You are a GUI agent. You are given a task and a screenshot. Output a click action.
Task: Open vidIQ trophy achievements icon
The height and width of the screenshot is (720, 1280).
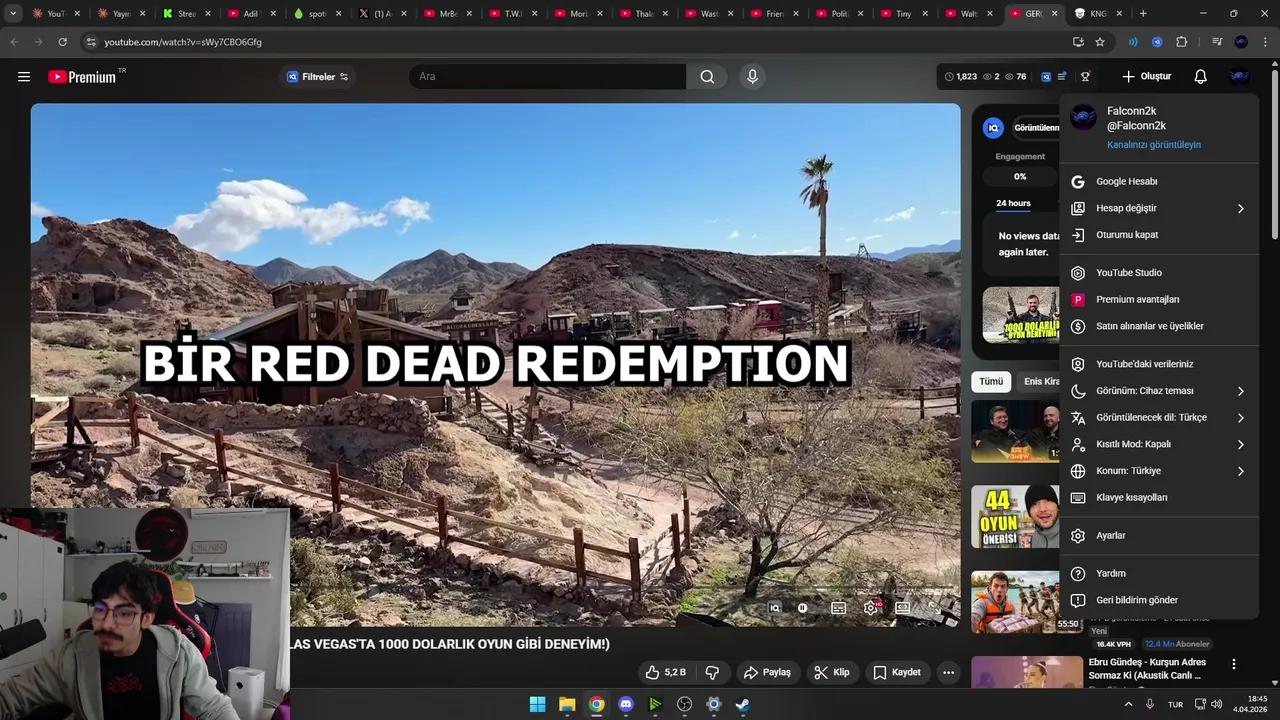(1085, 77)
